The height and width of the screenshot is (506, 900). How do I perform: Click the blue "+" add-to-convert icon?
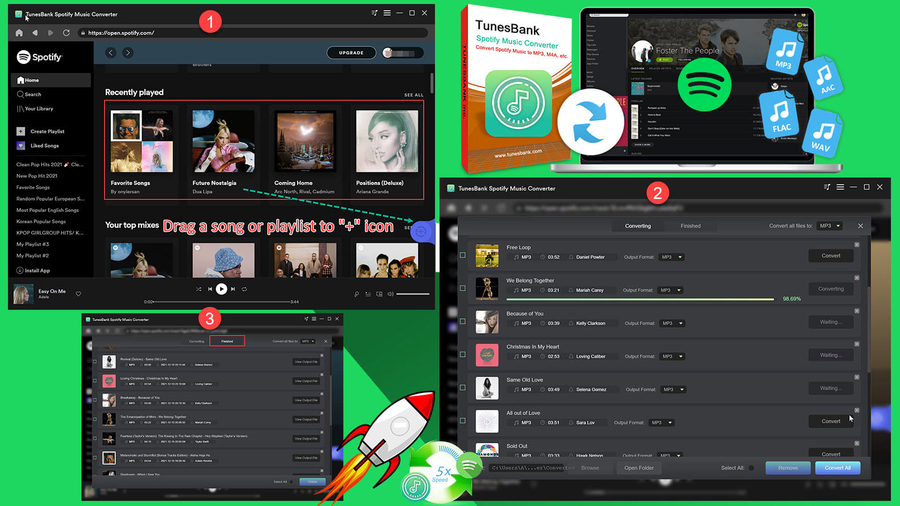pyautogui.click(x=422, y=231)
